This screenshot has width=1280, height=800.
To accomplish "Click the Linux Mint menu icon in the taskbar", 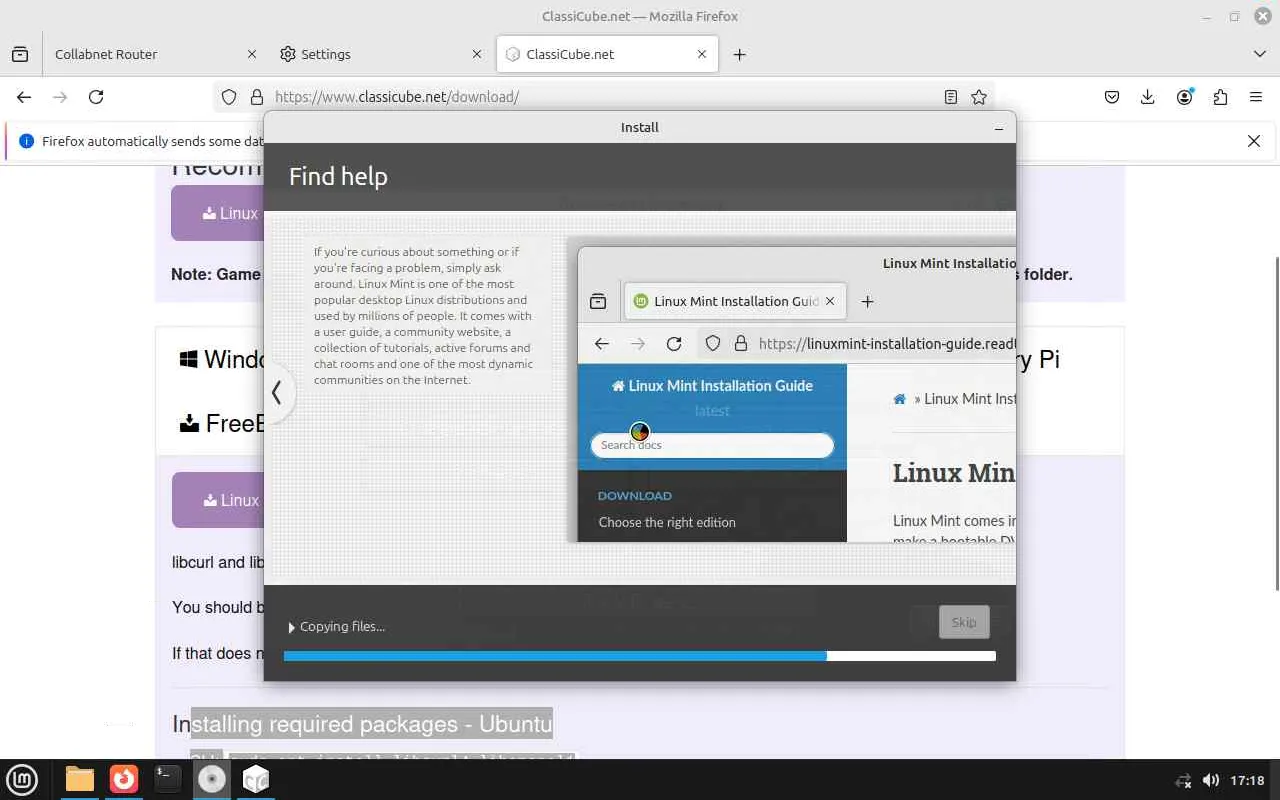I will [22, 779].
